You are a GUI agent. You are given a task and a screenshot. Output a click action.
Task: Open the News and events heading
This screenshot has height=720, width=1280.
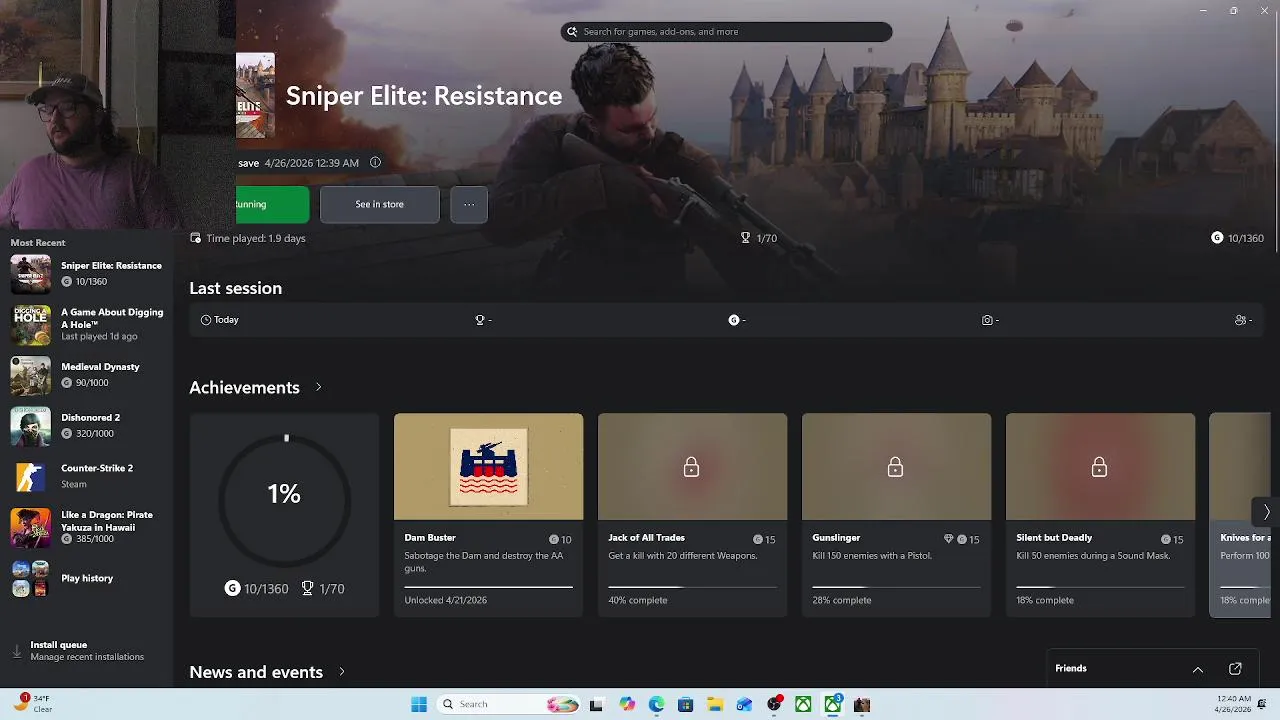coord(256,672)
